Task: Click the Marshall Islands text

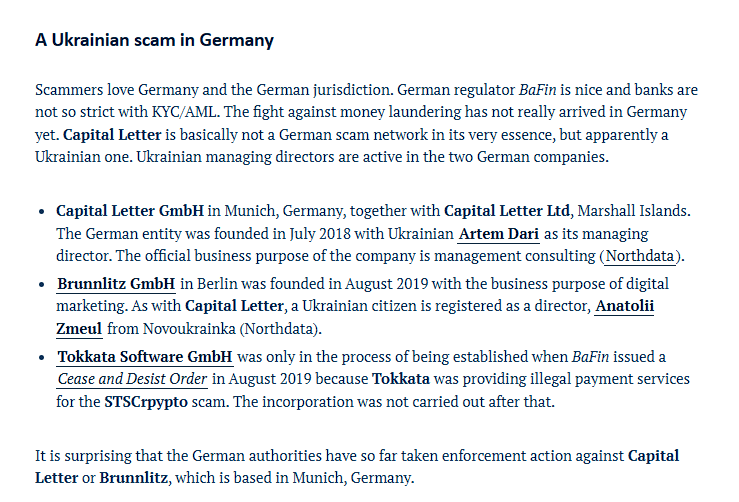Action: coord(634,211)
